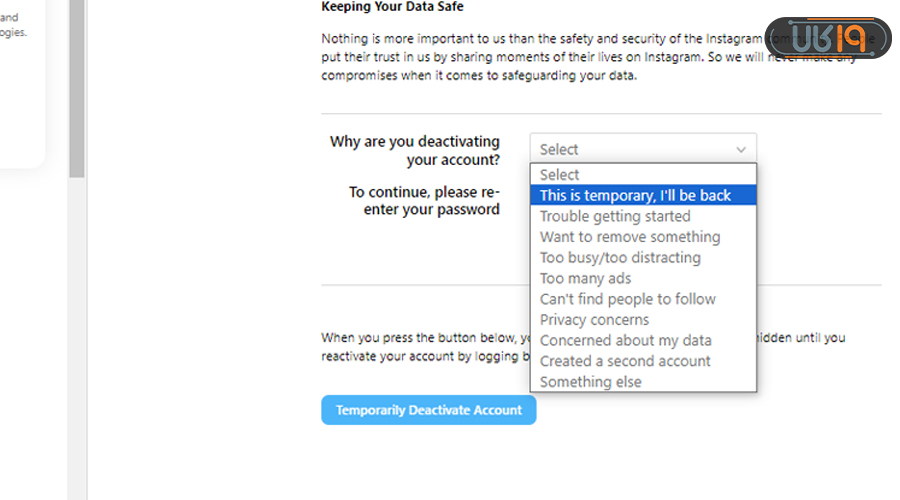900x500 pixels.
Task: Click the 're-enter your password' label
Action: click(424, 201)
